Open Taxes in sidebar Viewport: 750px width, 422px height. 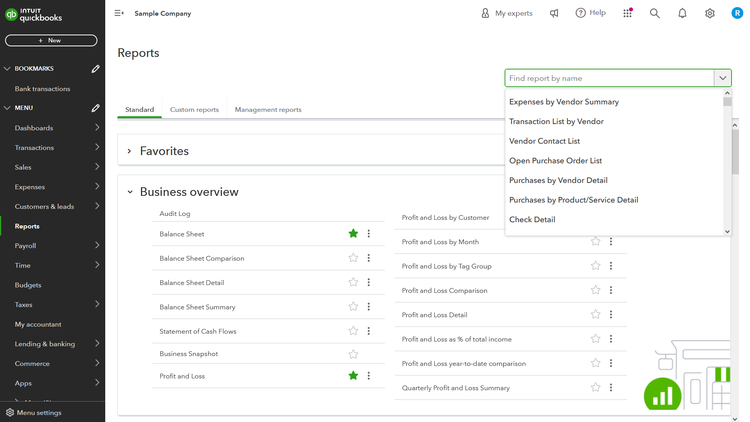[x=23, y=305]
